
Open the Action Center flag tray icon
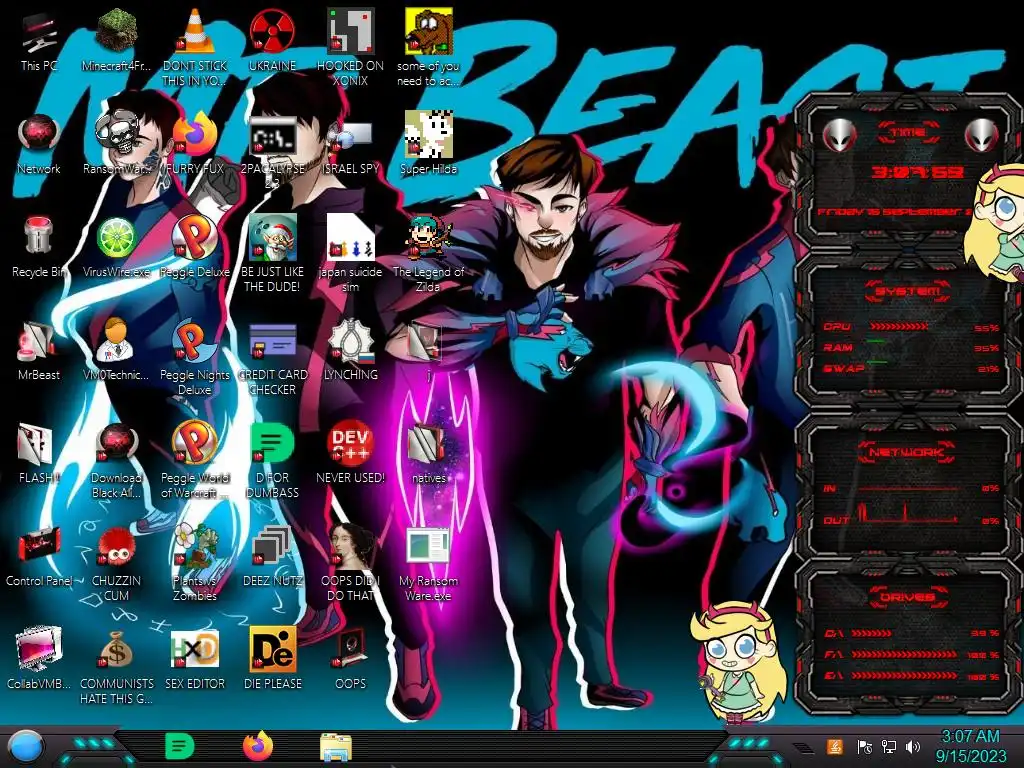pos(864,747)
